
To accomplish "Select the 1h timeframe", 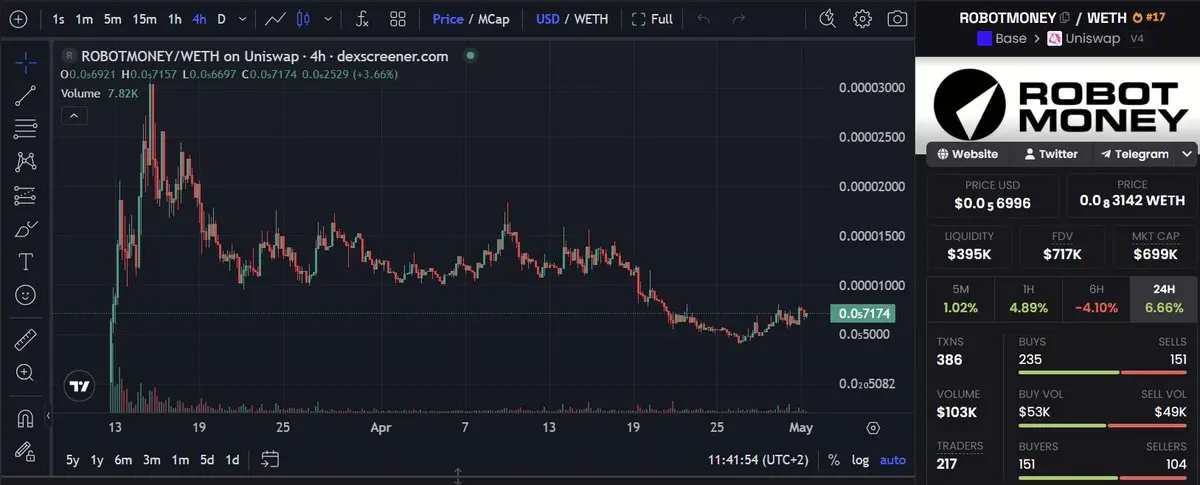I will [175, 18].
